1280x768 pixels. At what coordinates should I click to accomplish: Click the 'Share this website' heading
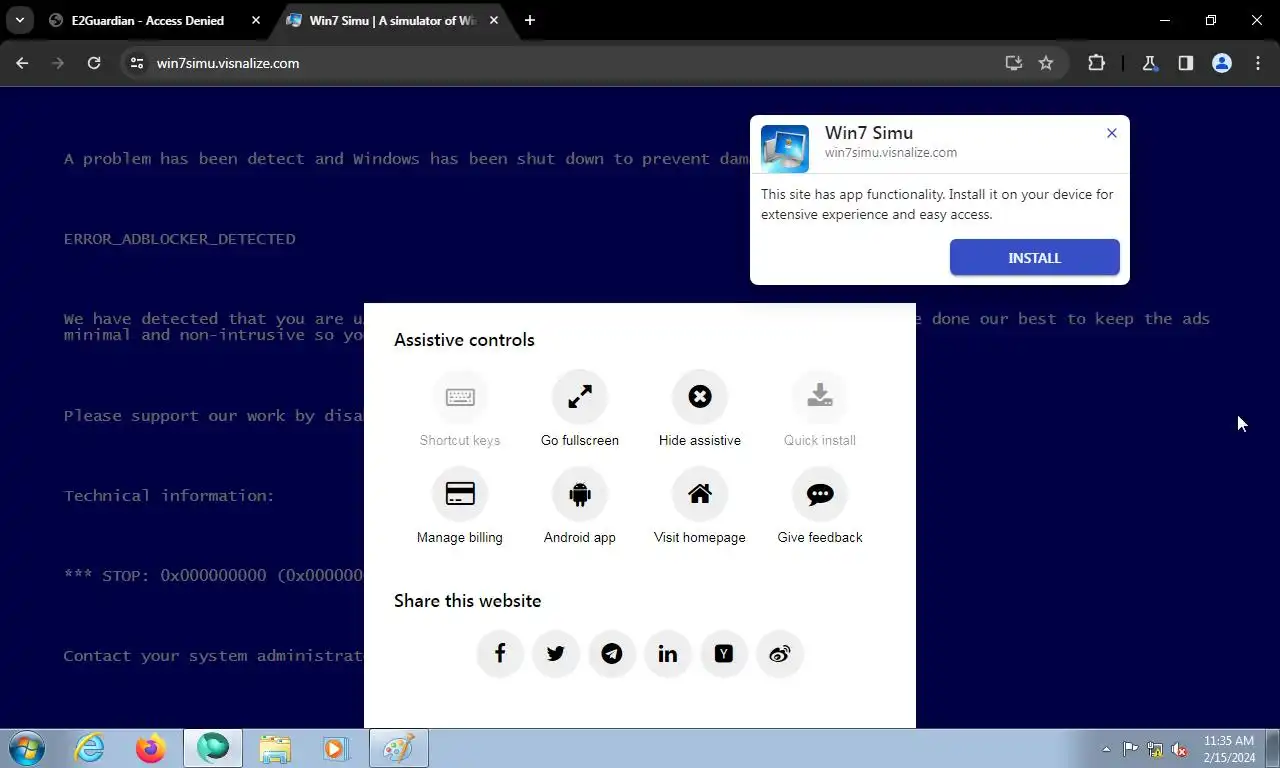click(467, 601)
